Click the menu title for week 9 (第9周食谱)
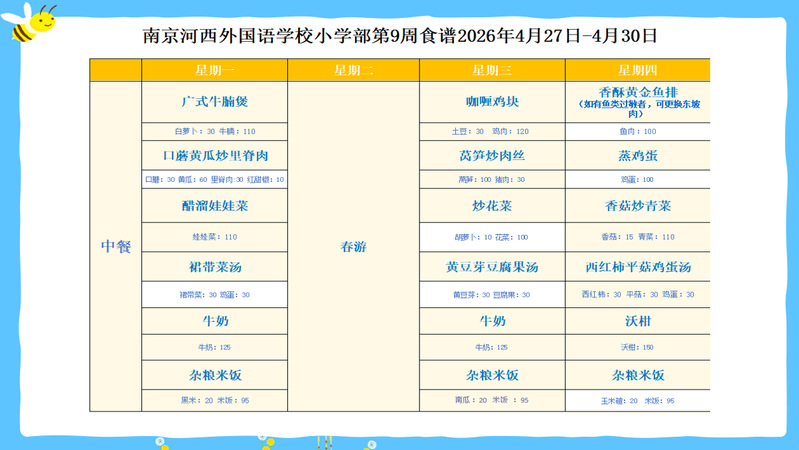Screen dimensions: 799x450 [400, 36]
